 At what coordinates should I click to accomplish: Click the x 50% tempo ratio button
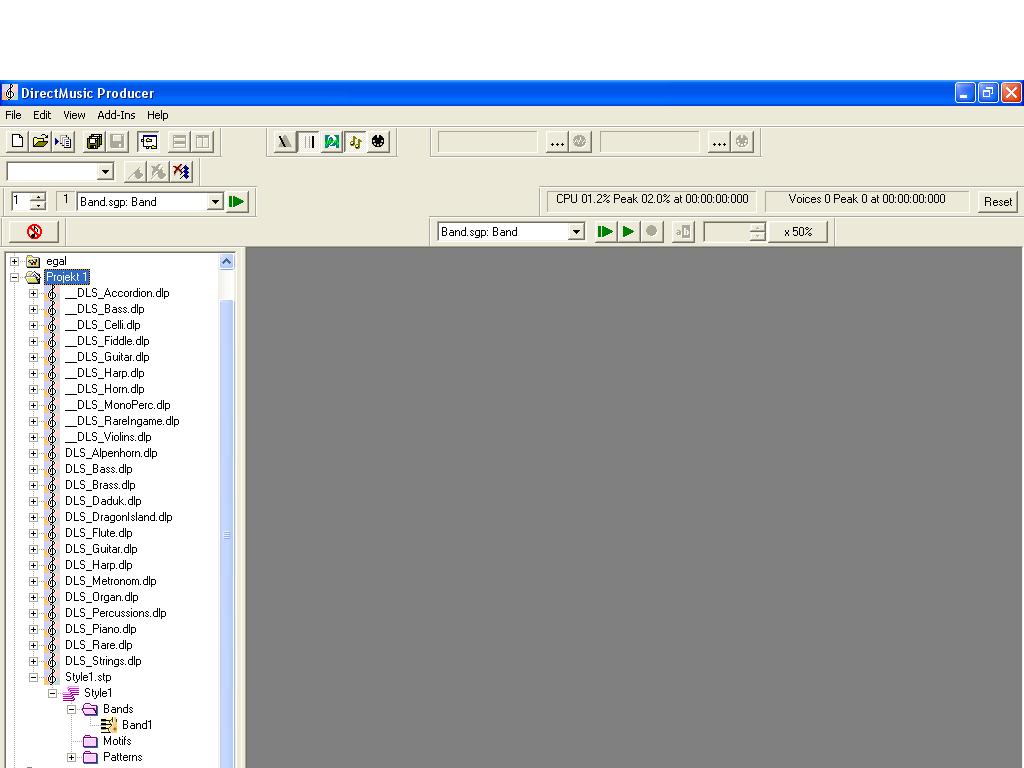tap(797, 232)
